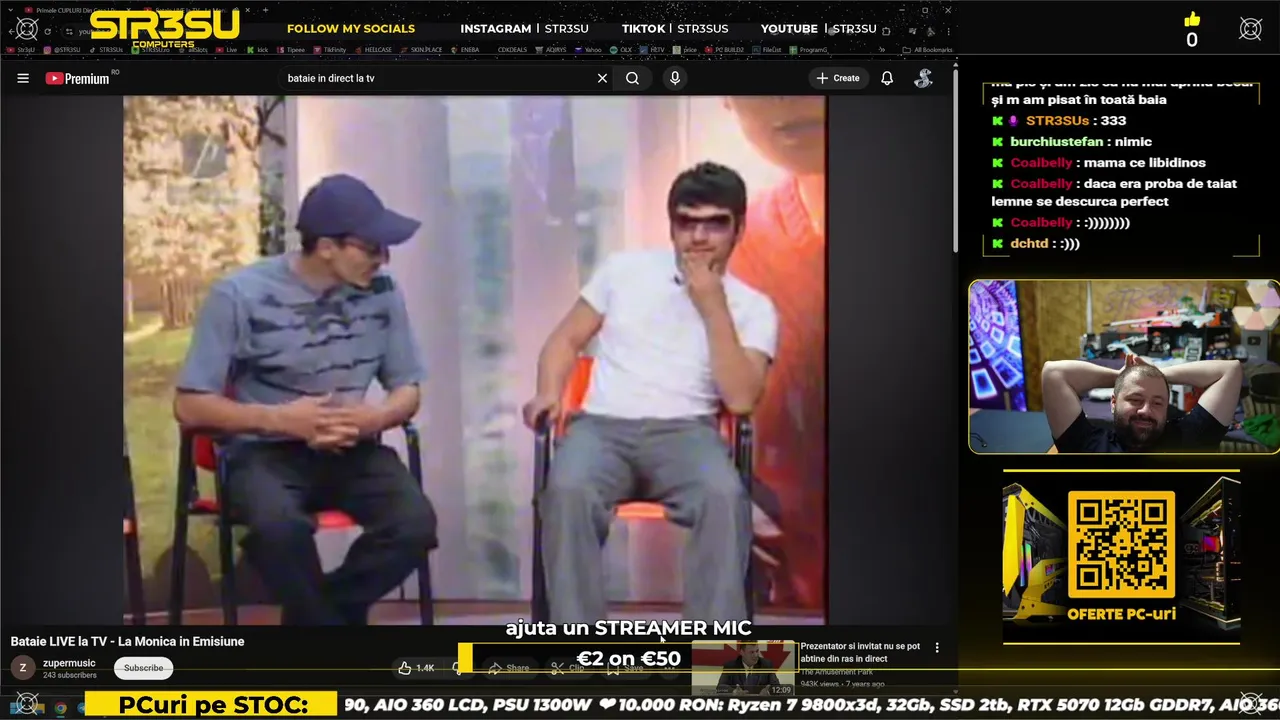Subscribe to the zupermusic channel
This screenshot has width=1280, height=720.
pos(143,668)
